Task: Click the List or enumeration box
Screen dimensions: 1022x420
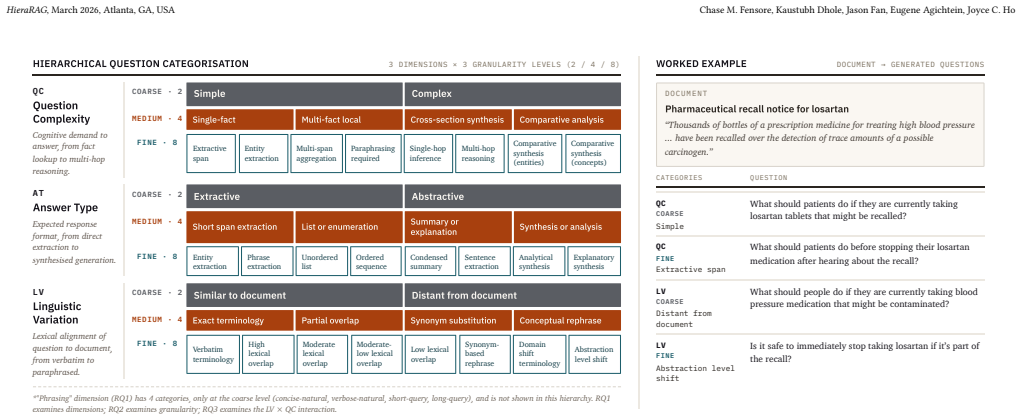Action: pos(349,227)
